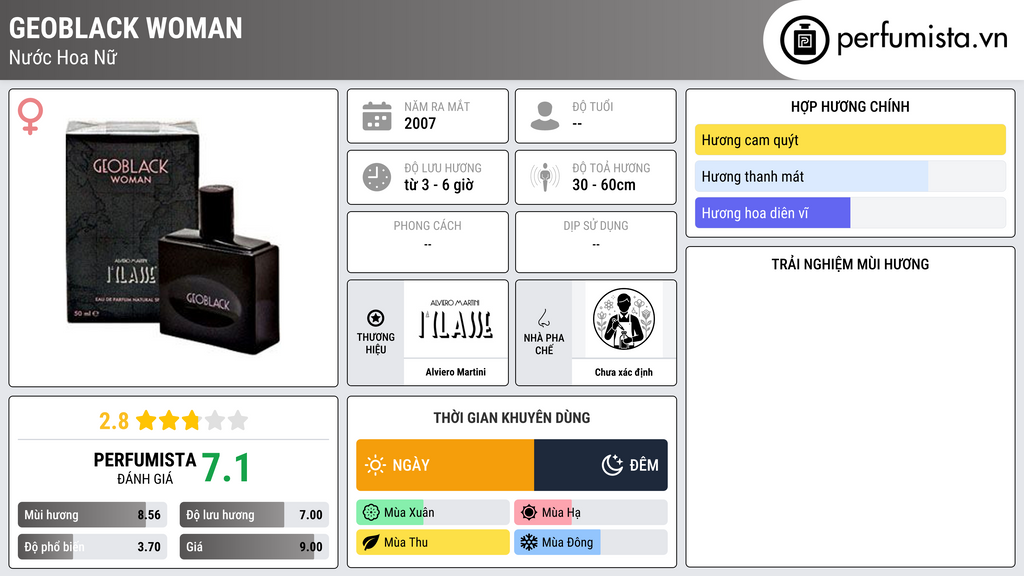Image resolution: width=1024 pixels, height=576 pixels.
Task: Click the PHONG CÁCH card
Action: pos(428,242)
